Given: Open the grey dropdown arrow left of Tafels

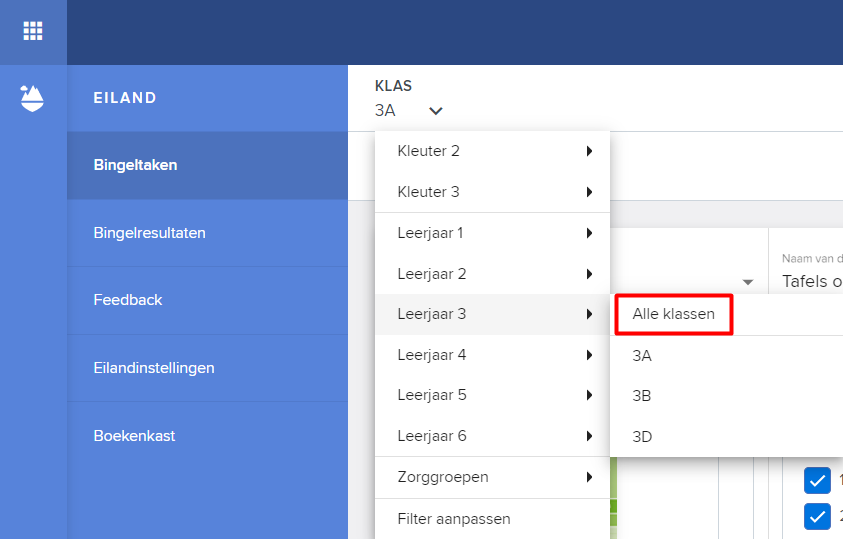Looking at the screenshot, I should [x=747, y=282].
